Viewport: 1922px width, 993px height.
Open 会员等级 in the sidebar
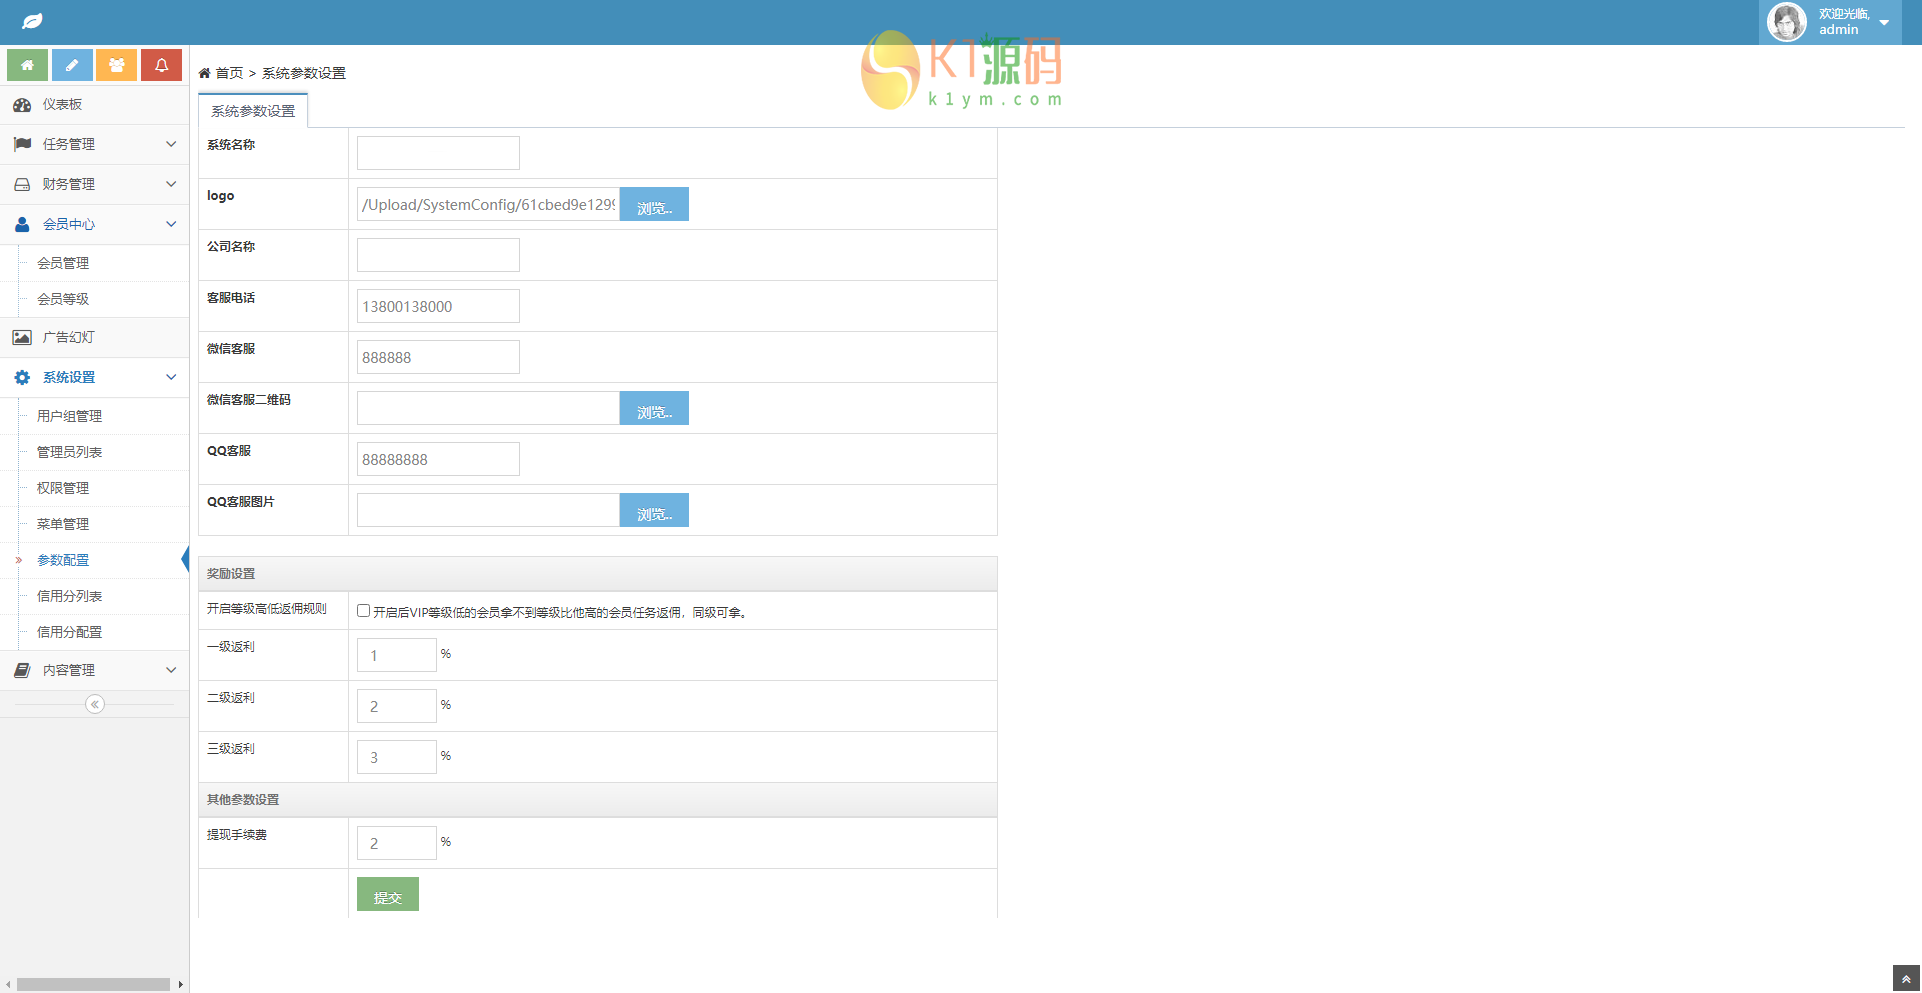tap(63, 299)
